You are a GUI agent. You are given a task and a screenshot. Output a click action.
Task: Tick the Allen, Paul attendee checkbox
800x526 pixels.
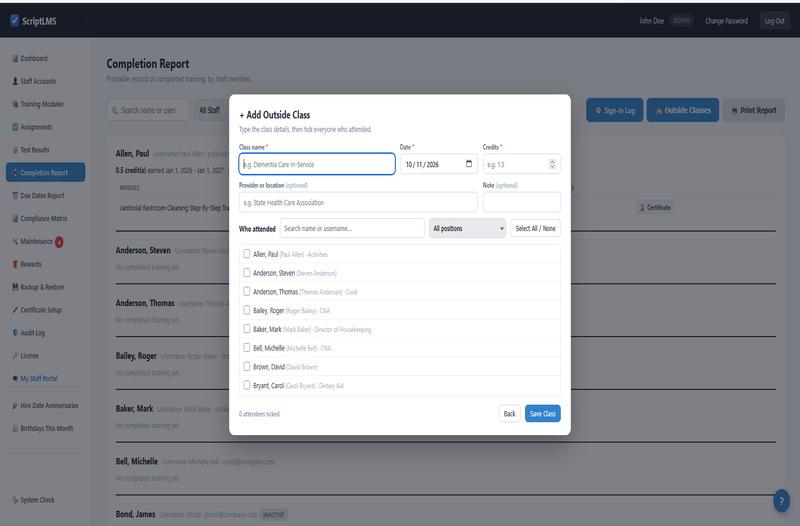[x=247, y=254]
